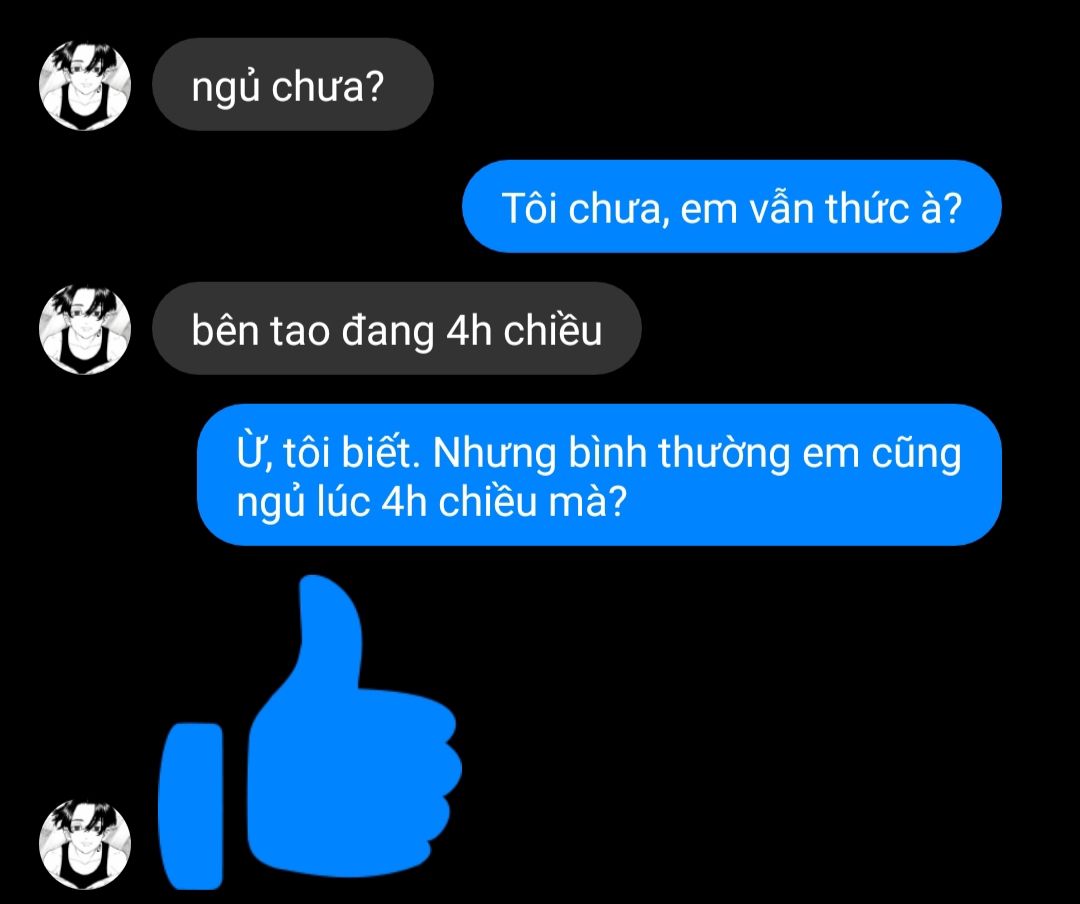
Task: Click the word "Nhưng" in the long blue message
Action: (x=494, y=454)
